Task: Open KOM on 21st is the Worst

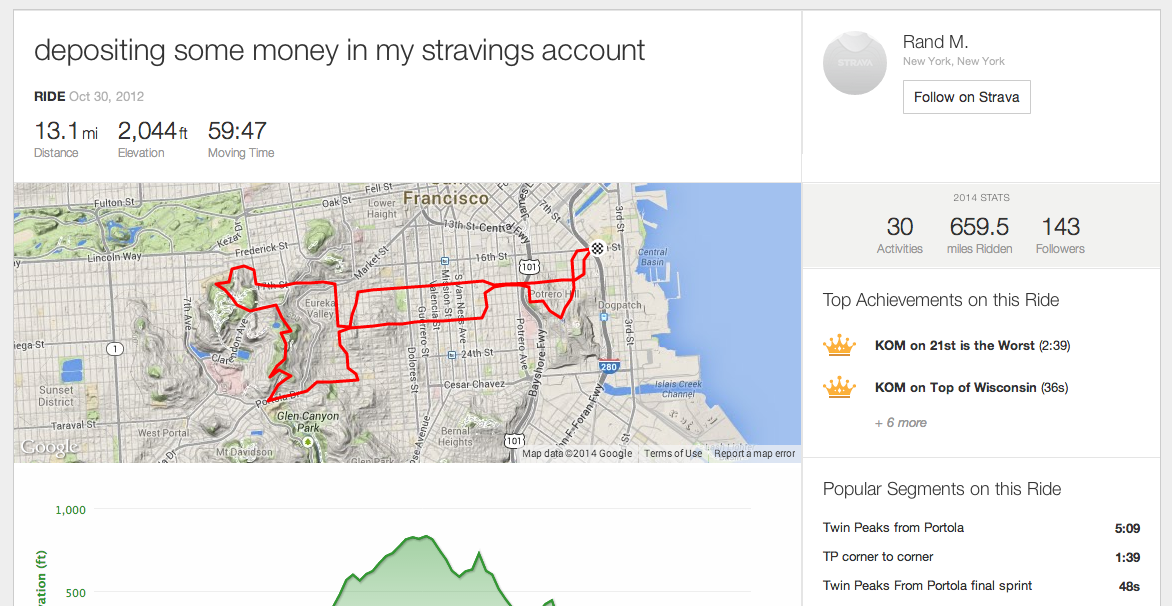Action: click(955, 346)
